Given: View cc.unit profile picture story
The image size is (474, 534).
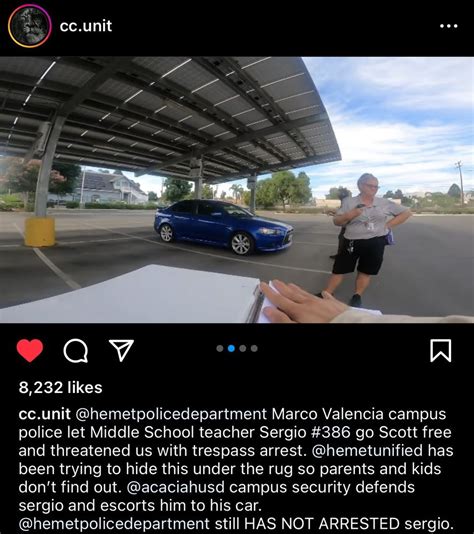Looking at the screenshot, I should (30, 26).
